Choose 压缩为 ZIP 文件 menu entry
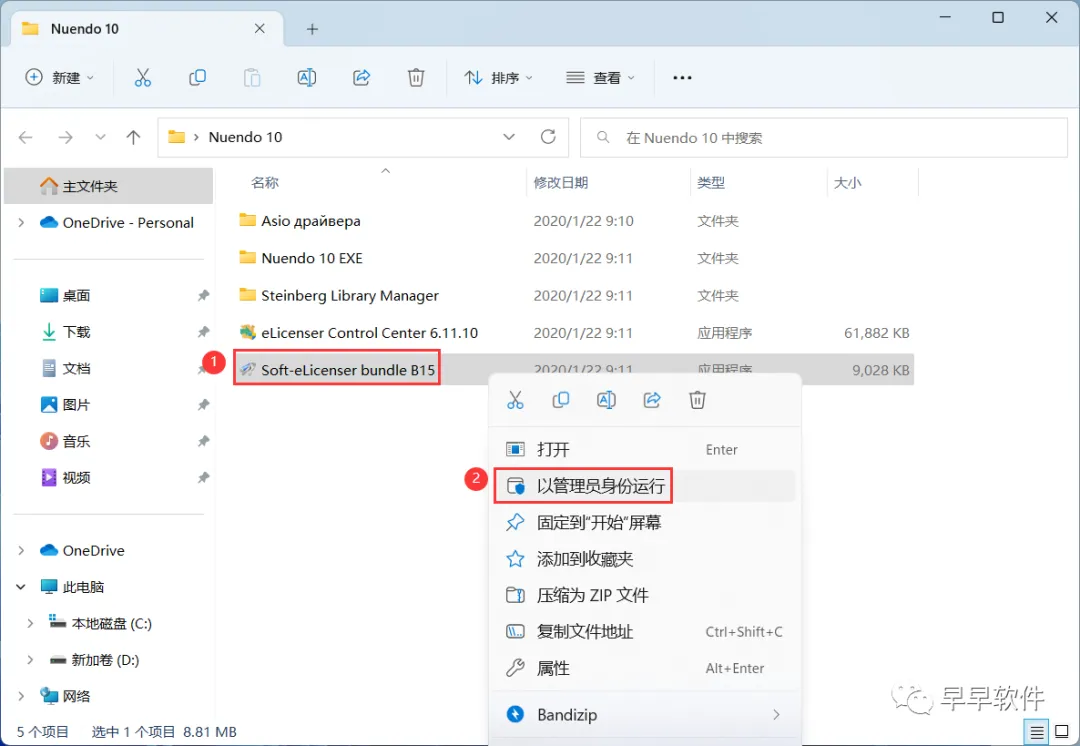Image resolution: width=1080 pixels, height=746 pixels. pos(645,595)
